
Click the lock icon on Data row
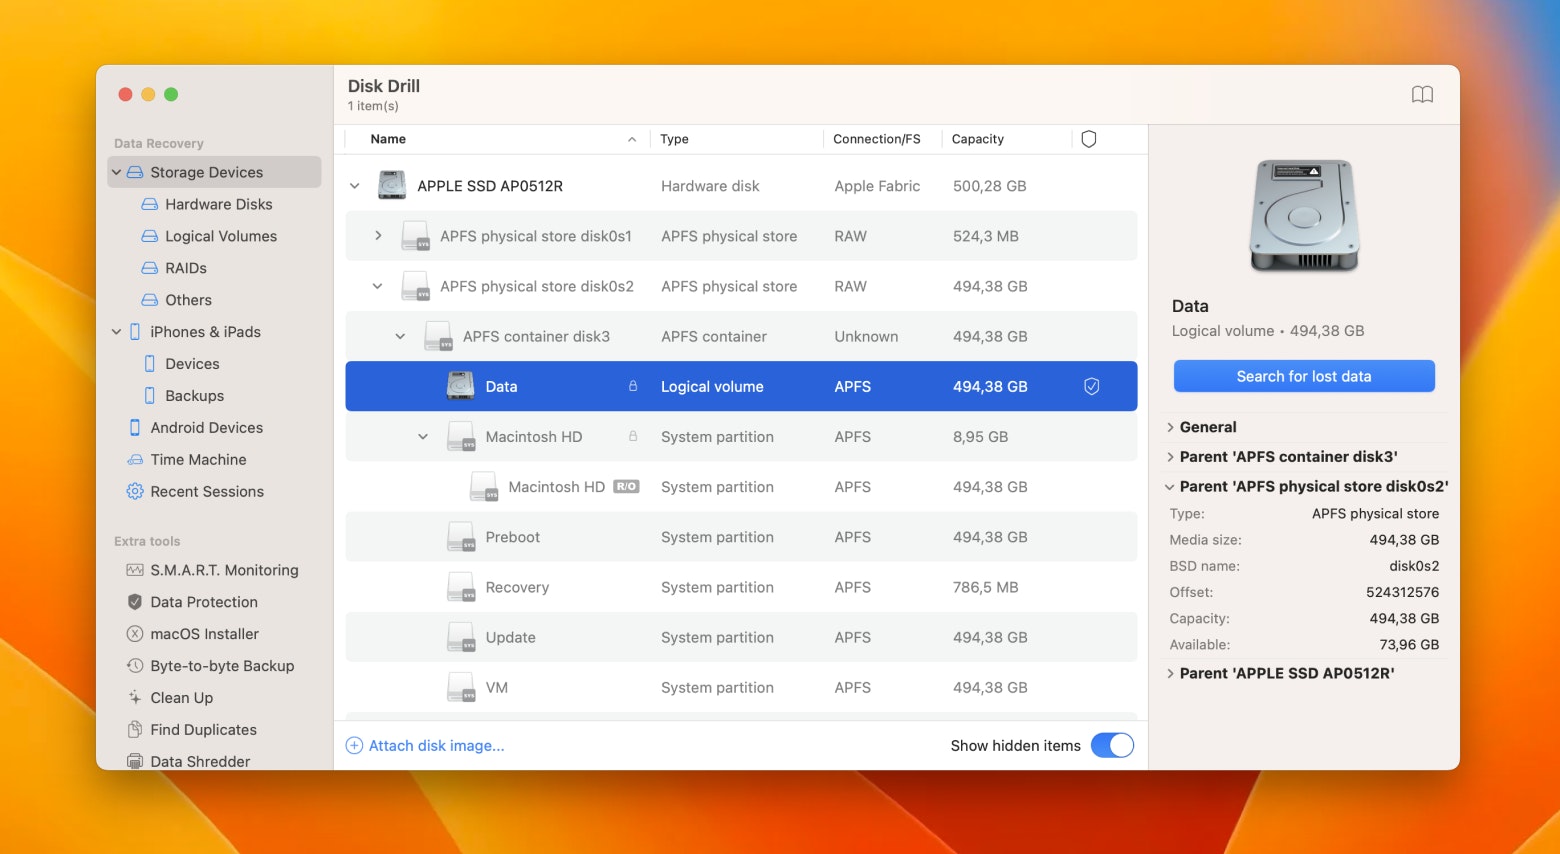633,386
